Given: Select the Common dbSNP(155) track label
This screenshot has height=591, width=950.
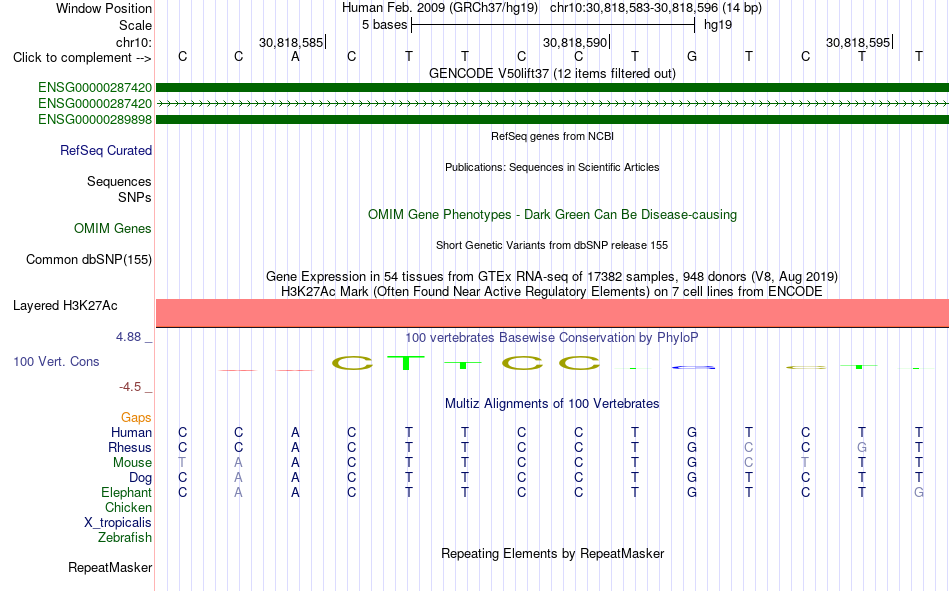Looking at the screenshot, I should click(x=89, y=259).
